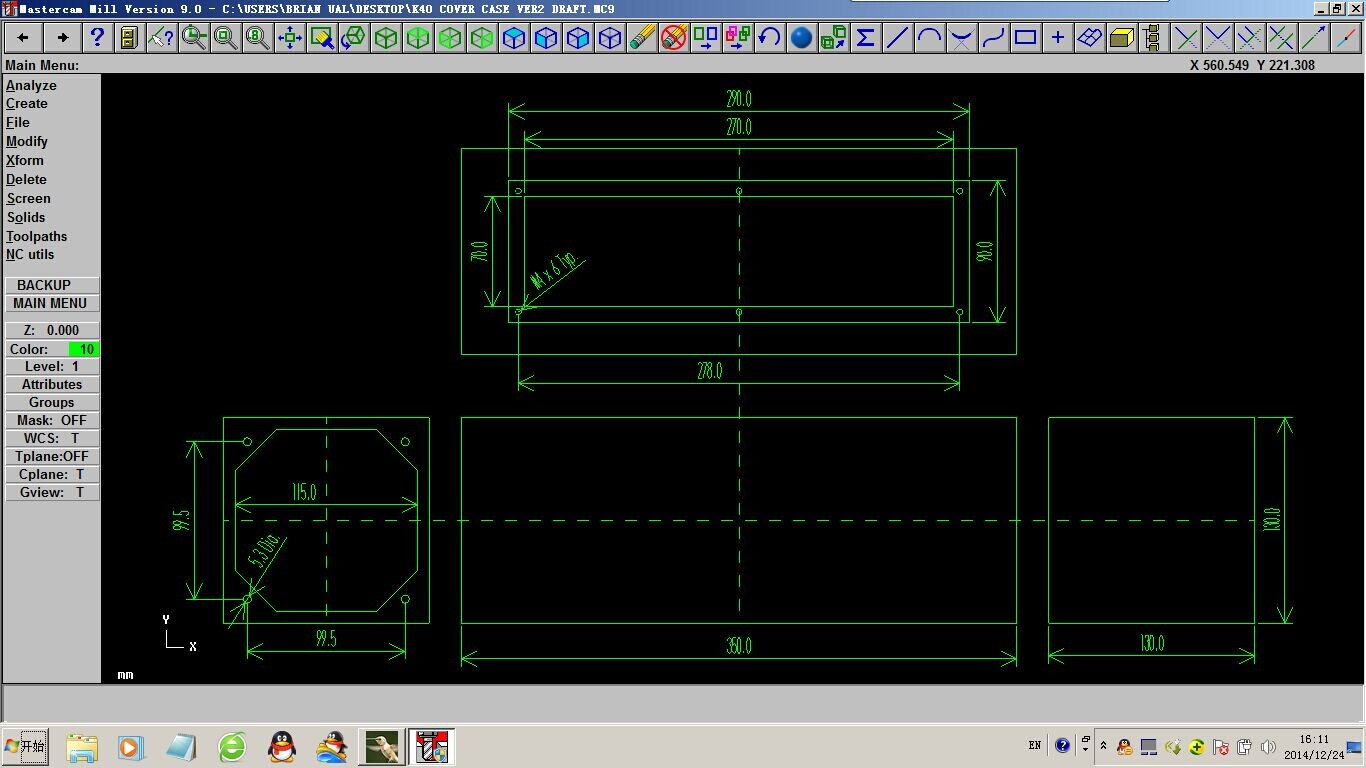
Task: Click the Z: 0.000 depth field
Action: pos(52,330)
